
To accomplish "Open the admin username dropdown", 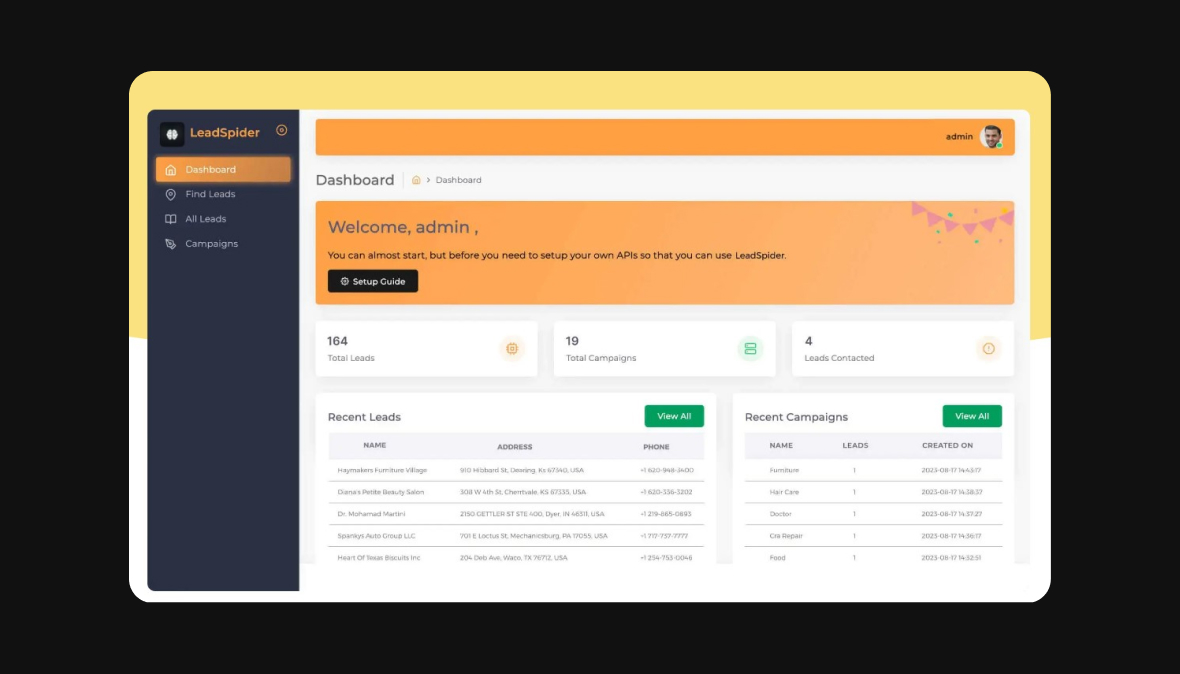I will pos(959,137).
